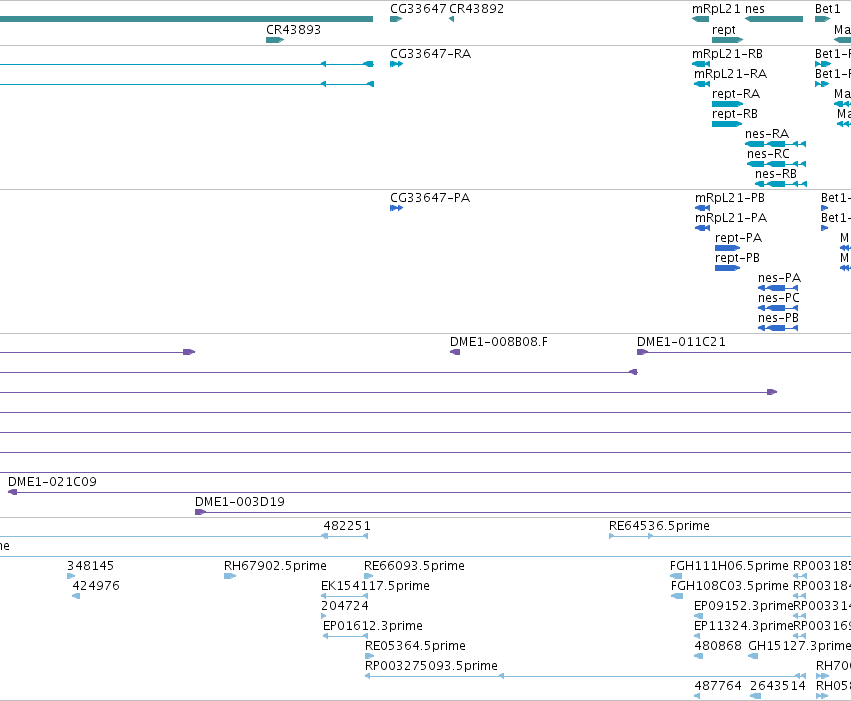Viewport: 851px width, 701px height.
Task: Select the rept-PB protein label
Action: [x=737, y=258]
